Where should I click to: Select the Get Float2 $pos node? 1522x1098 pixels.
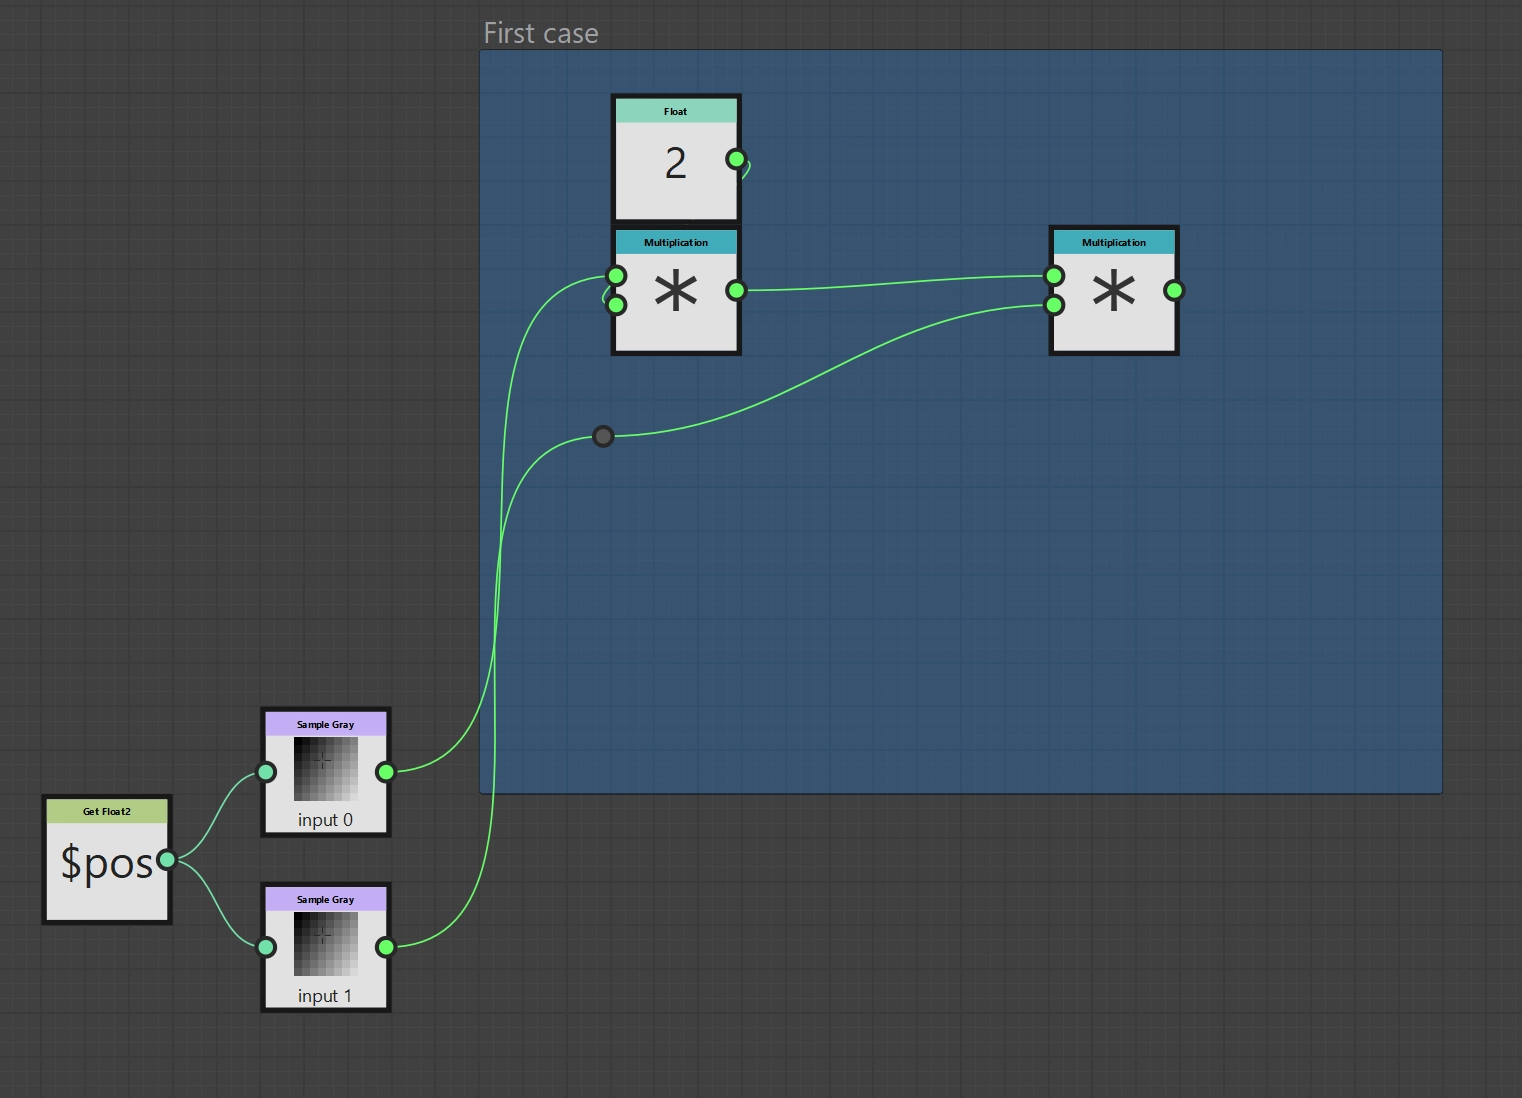(107, 860)
